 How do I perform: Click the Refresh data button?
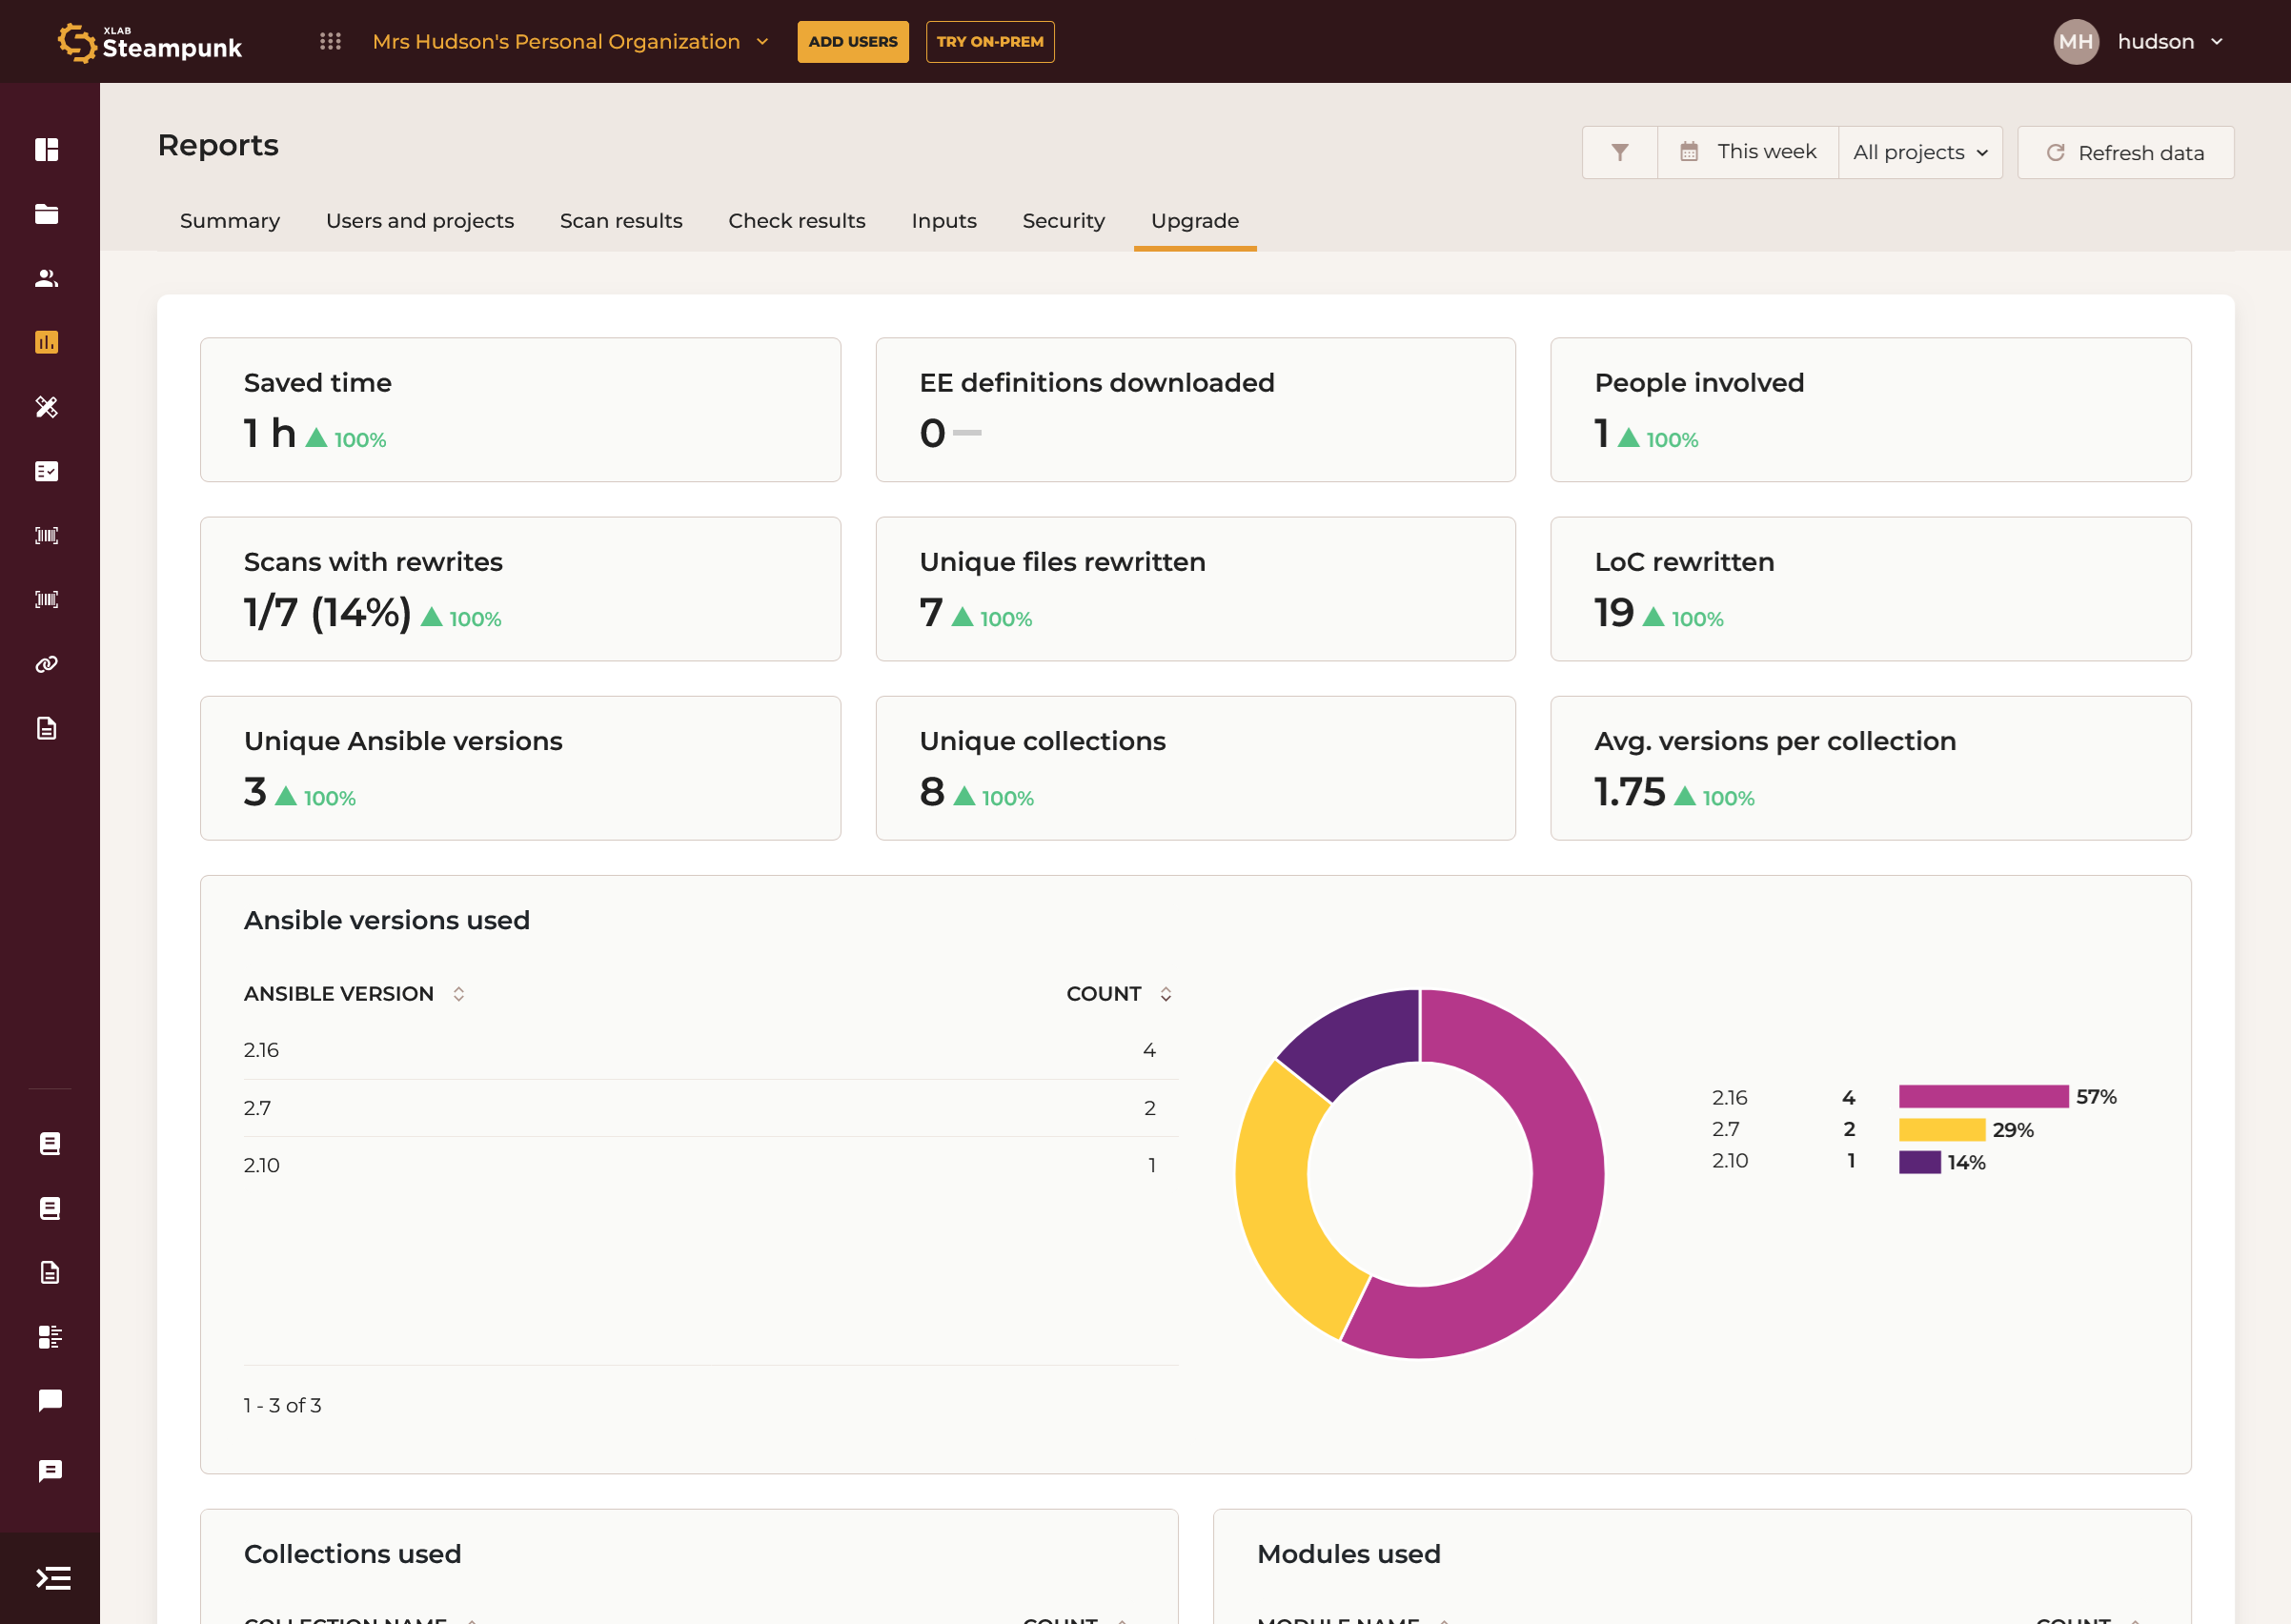coord(2125,152)
